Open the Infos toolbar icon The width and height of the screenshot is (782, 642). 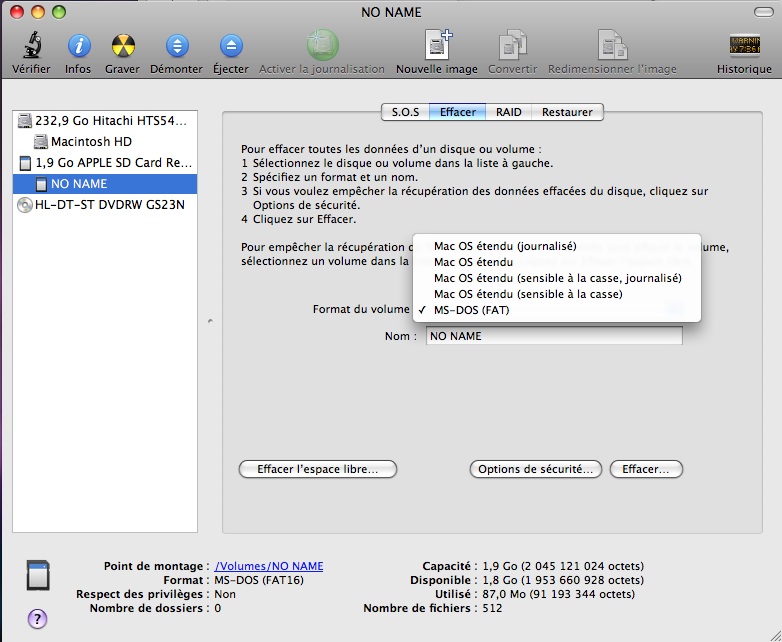point(78,46)
